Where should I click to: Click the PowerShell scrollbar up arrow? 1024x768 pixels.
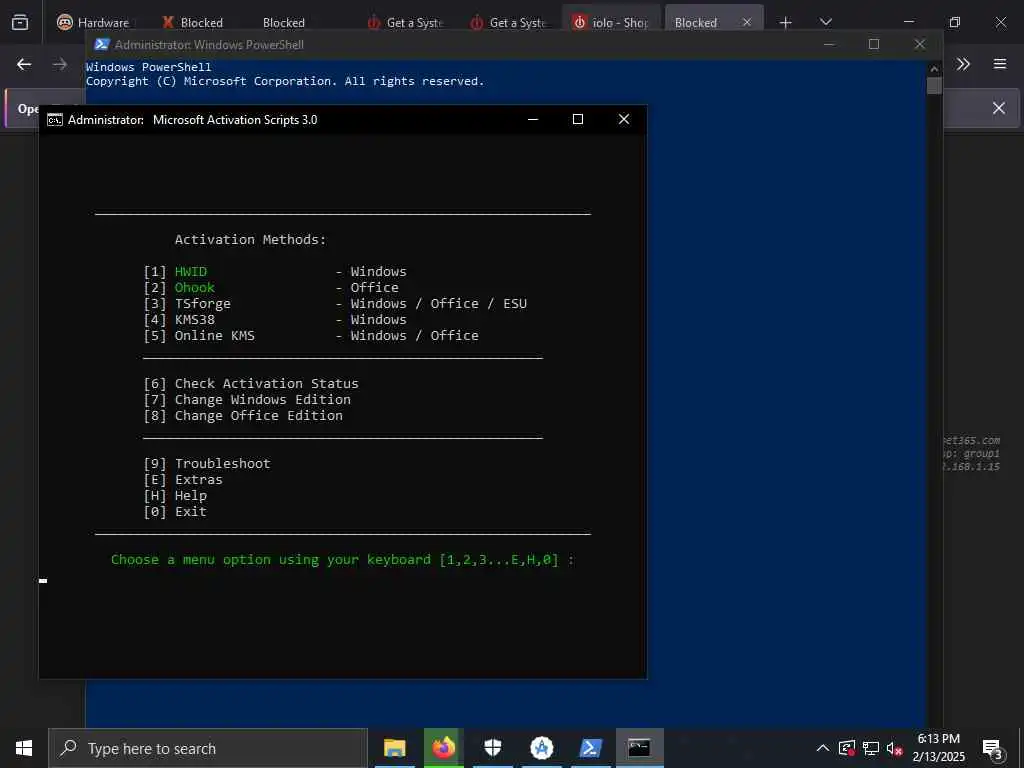point(934,68)
